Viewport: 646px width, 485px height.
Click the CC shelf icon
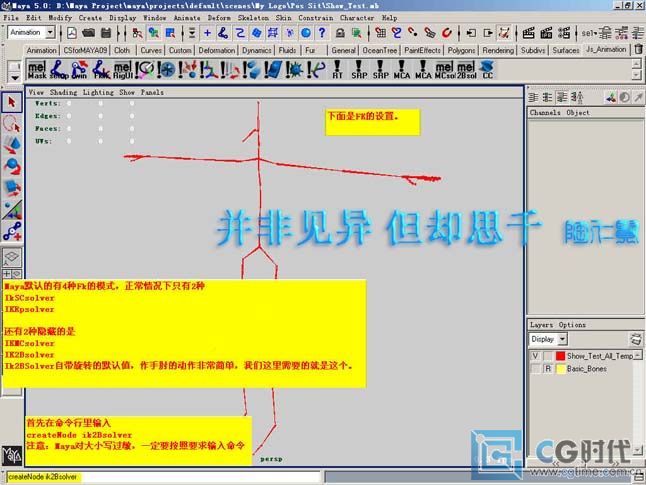(x=487, y=70)
